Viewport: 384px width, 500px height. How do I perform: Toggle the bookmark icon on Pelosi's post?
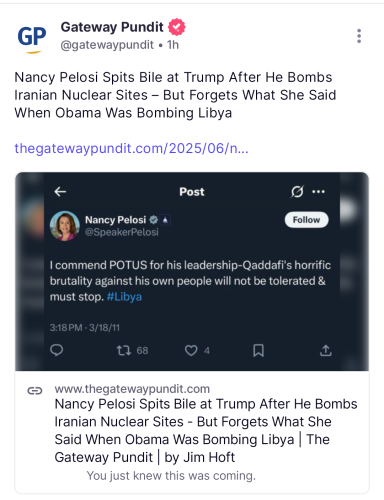[258, 350]
